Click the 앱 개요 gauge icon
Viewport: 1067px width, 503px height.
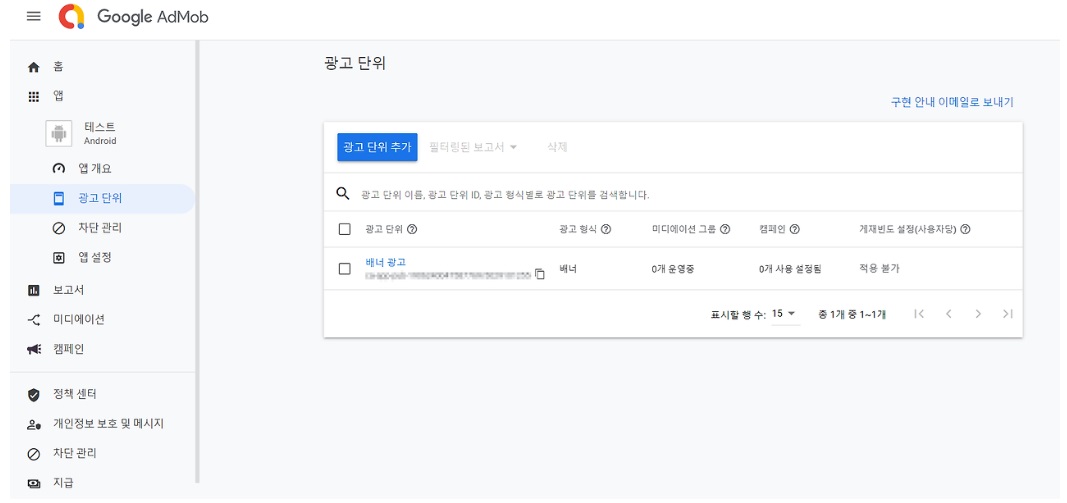click(x=59, y=169)
